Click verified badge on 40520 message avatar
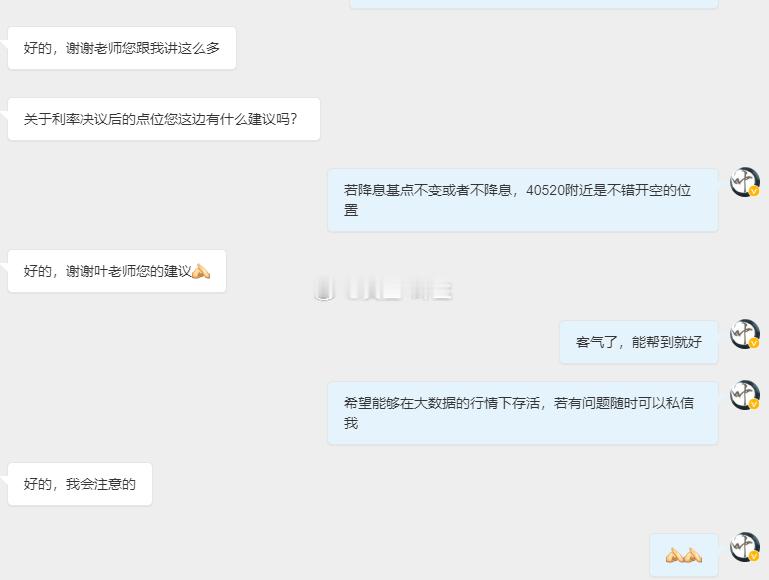This screenshot has width=769, height=580. coord(754,191)
